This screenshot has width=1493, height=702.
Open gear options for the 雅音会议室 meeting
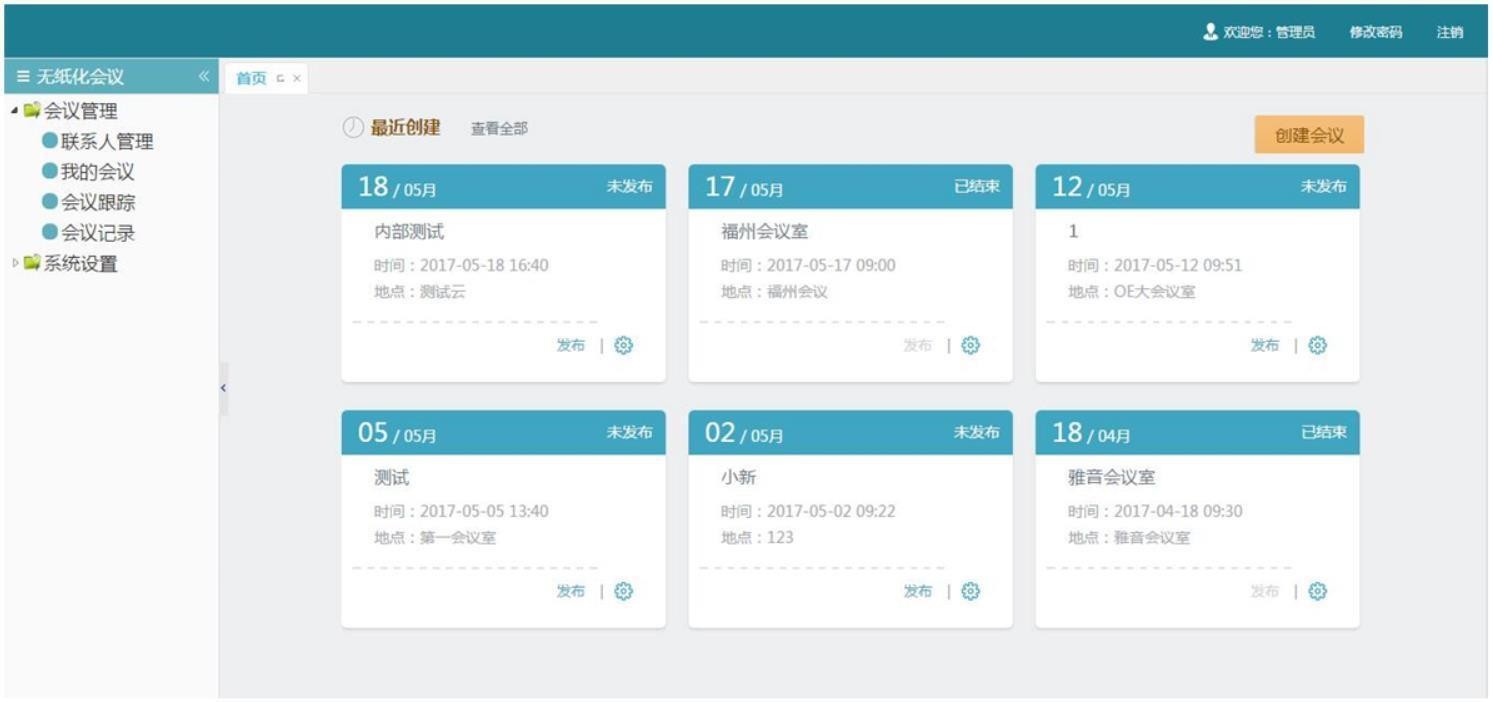tap(1316, 590)
